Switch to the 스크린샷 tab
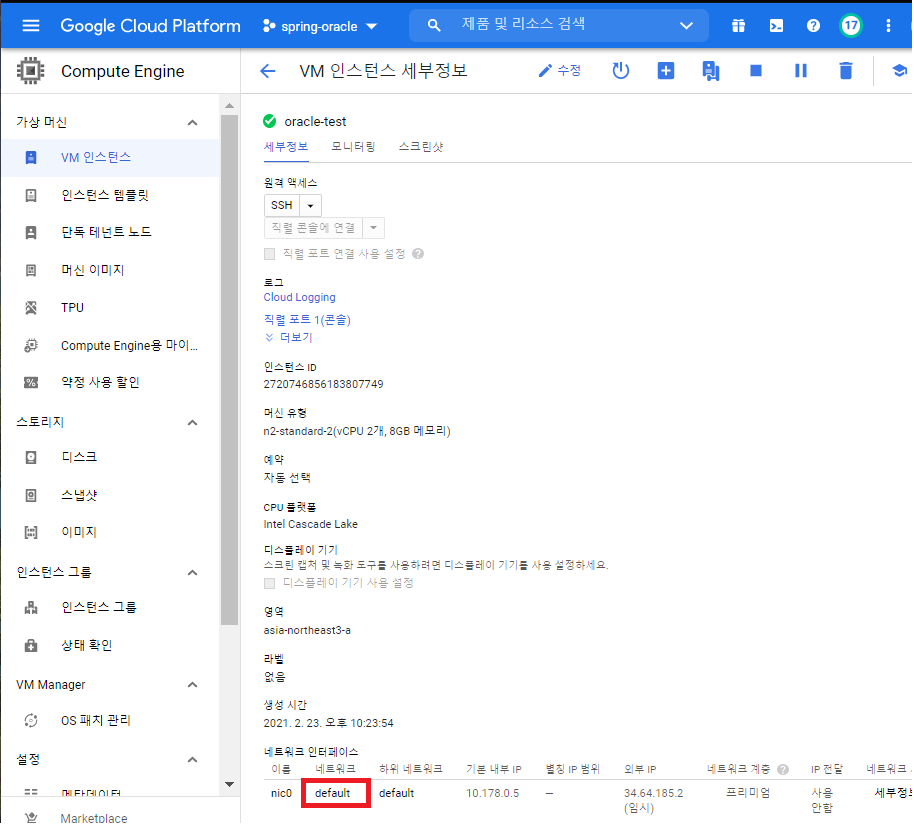This screenshot has width=914, height=827. click(x=421, y=147)
